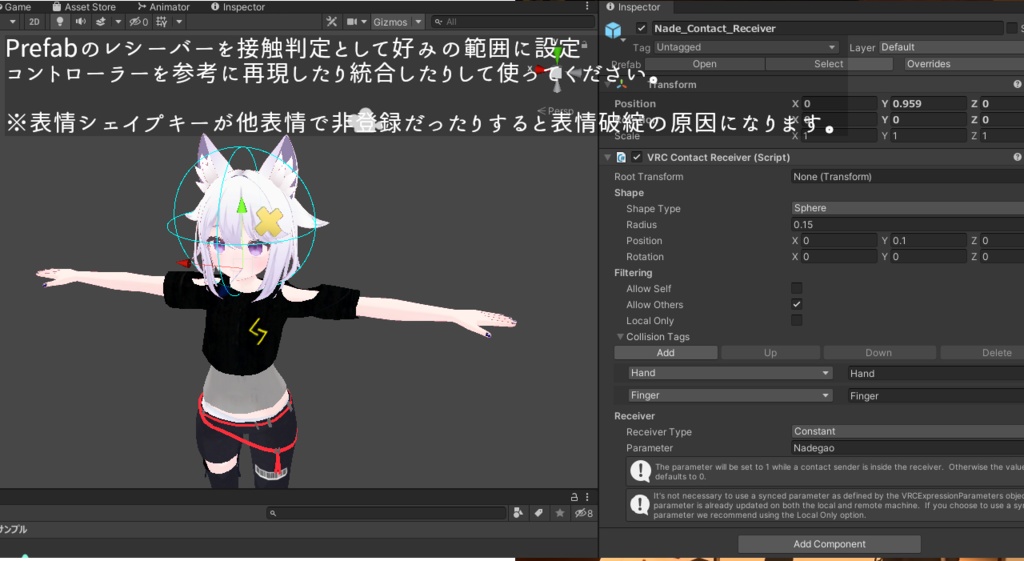Click the Collision Tags Up button

[x=771, y=353]
